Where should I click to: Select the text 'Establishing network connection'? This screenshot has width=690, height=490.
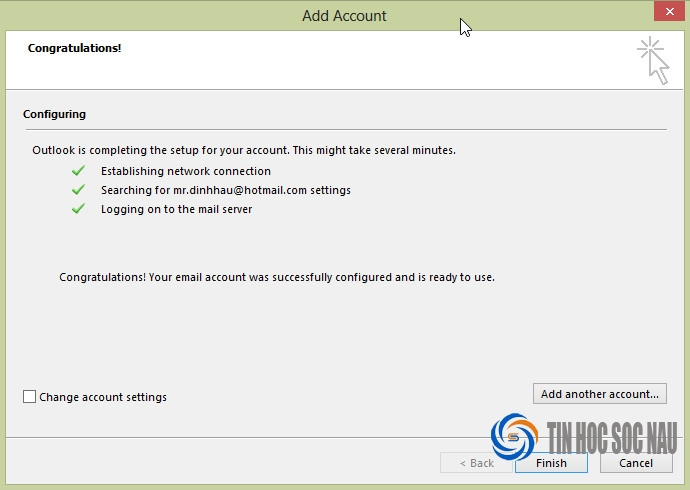click(186, 171)
